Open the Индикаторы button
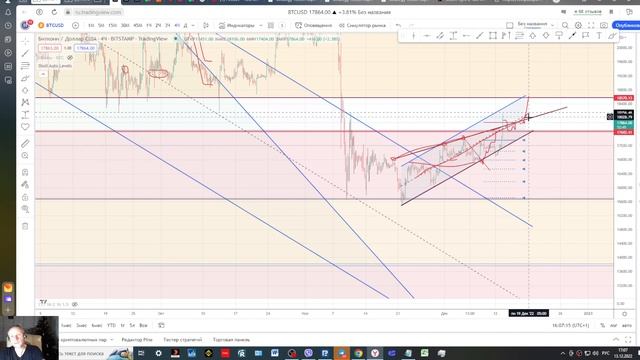This screenshot has width=640, height=360. point(236,25)
